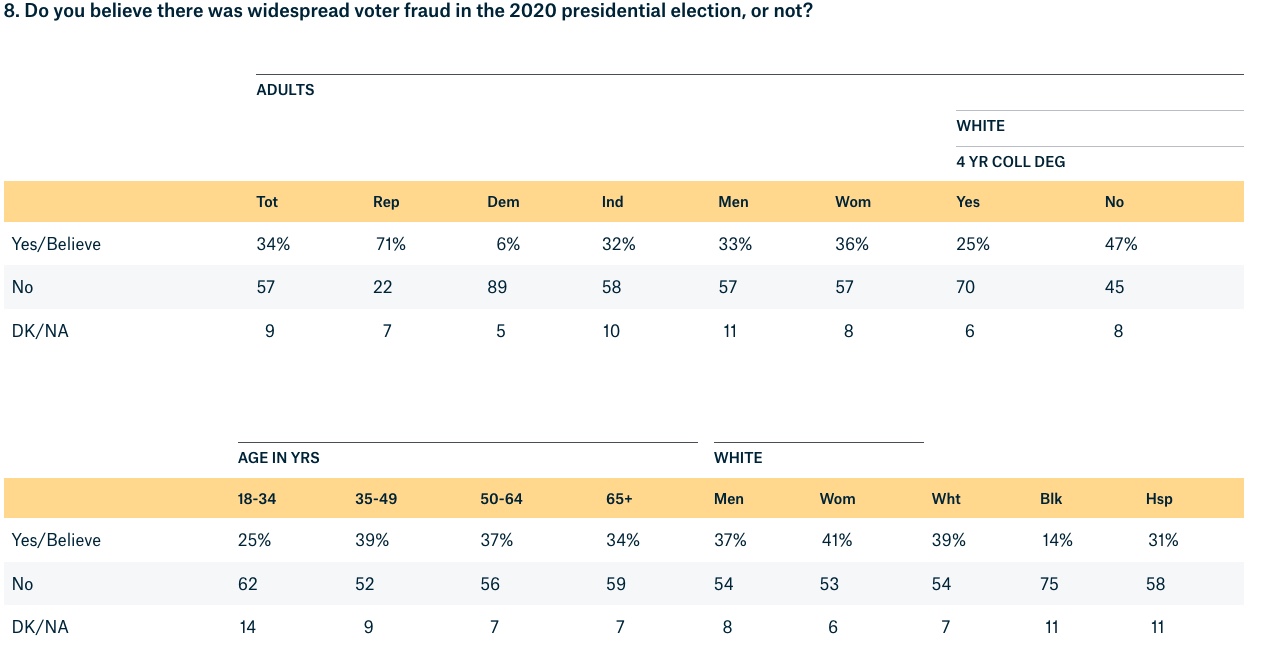The image size is (1261, 648).
Task: Click the 47% no-college-degree value
Action: pos(1121,244)
